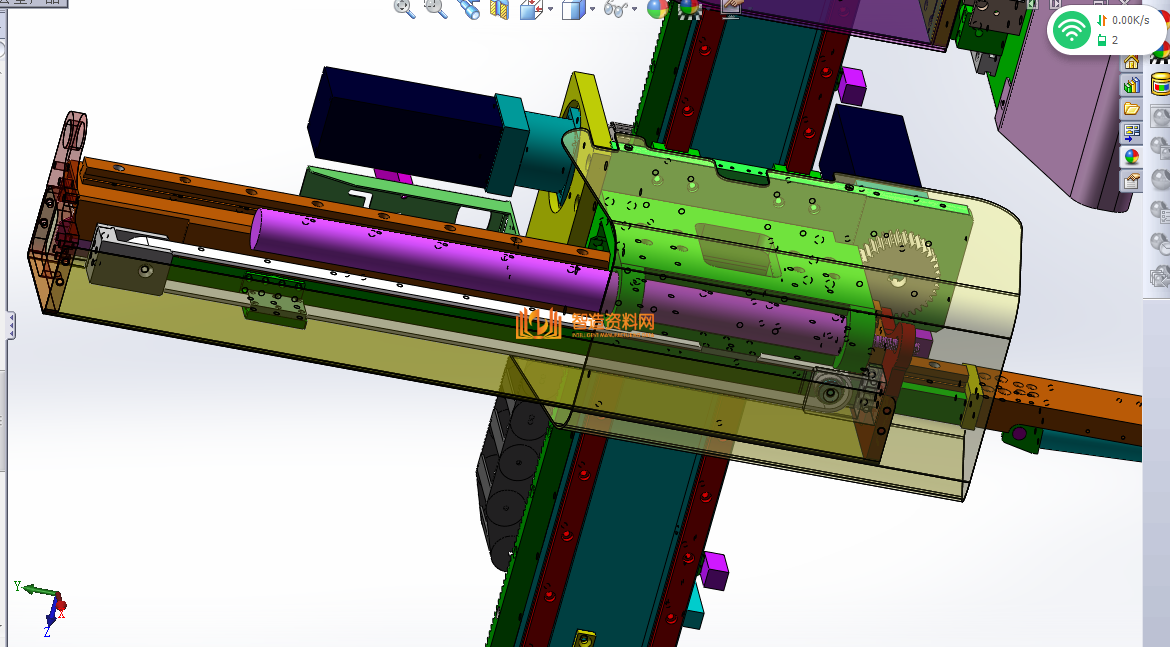Open the View Orientation cube icon
Viewport: 1170px width, 647px height.
530,10
